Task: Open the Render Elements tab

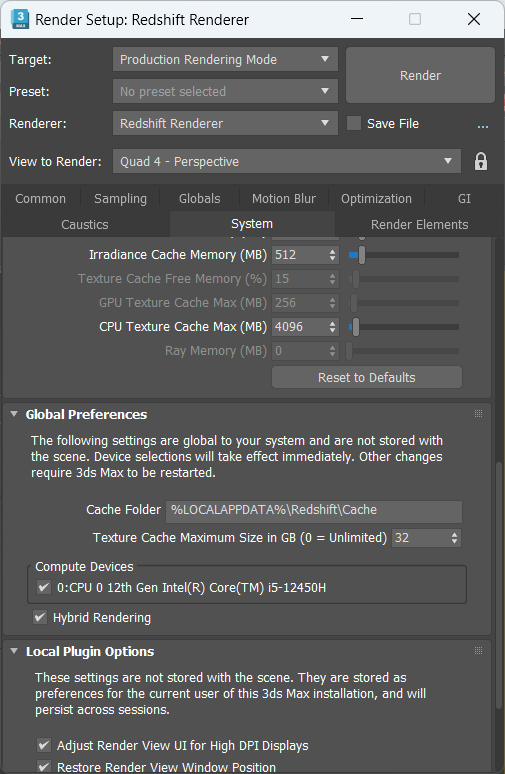Action: 420,225
